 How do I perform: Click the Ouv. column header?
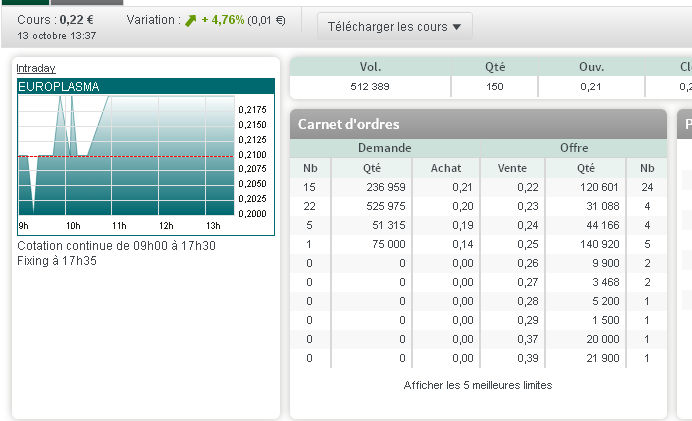591,67
